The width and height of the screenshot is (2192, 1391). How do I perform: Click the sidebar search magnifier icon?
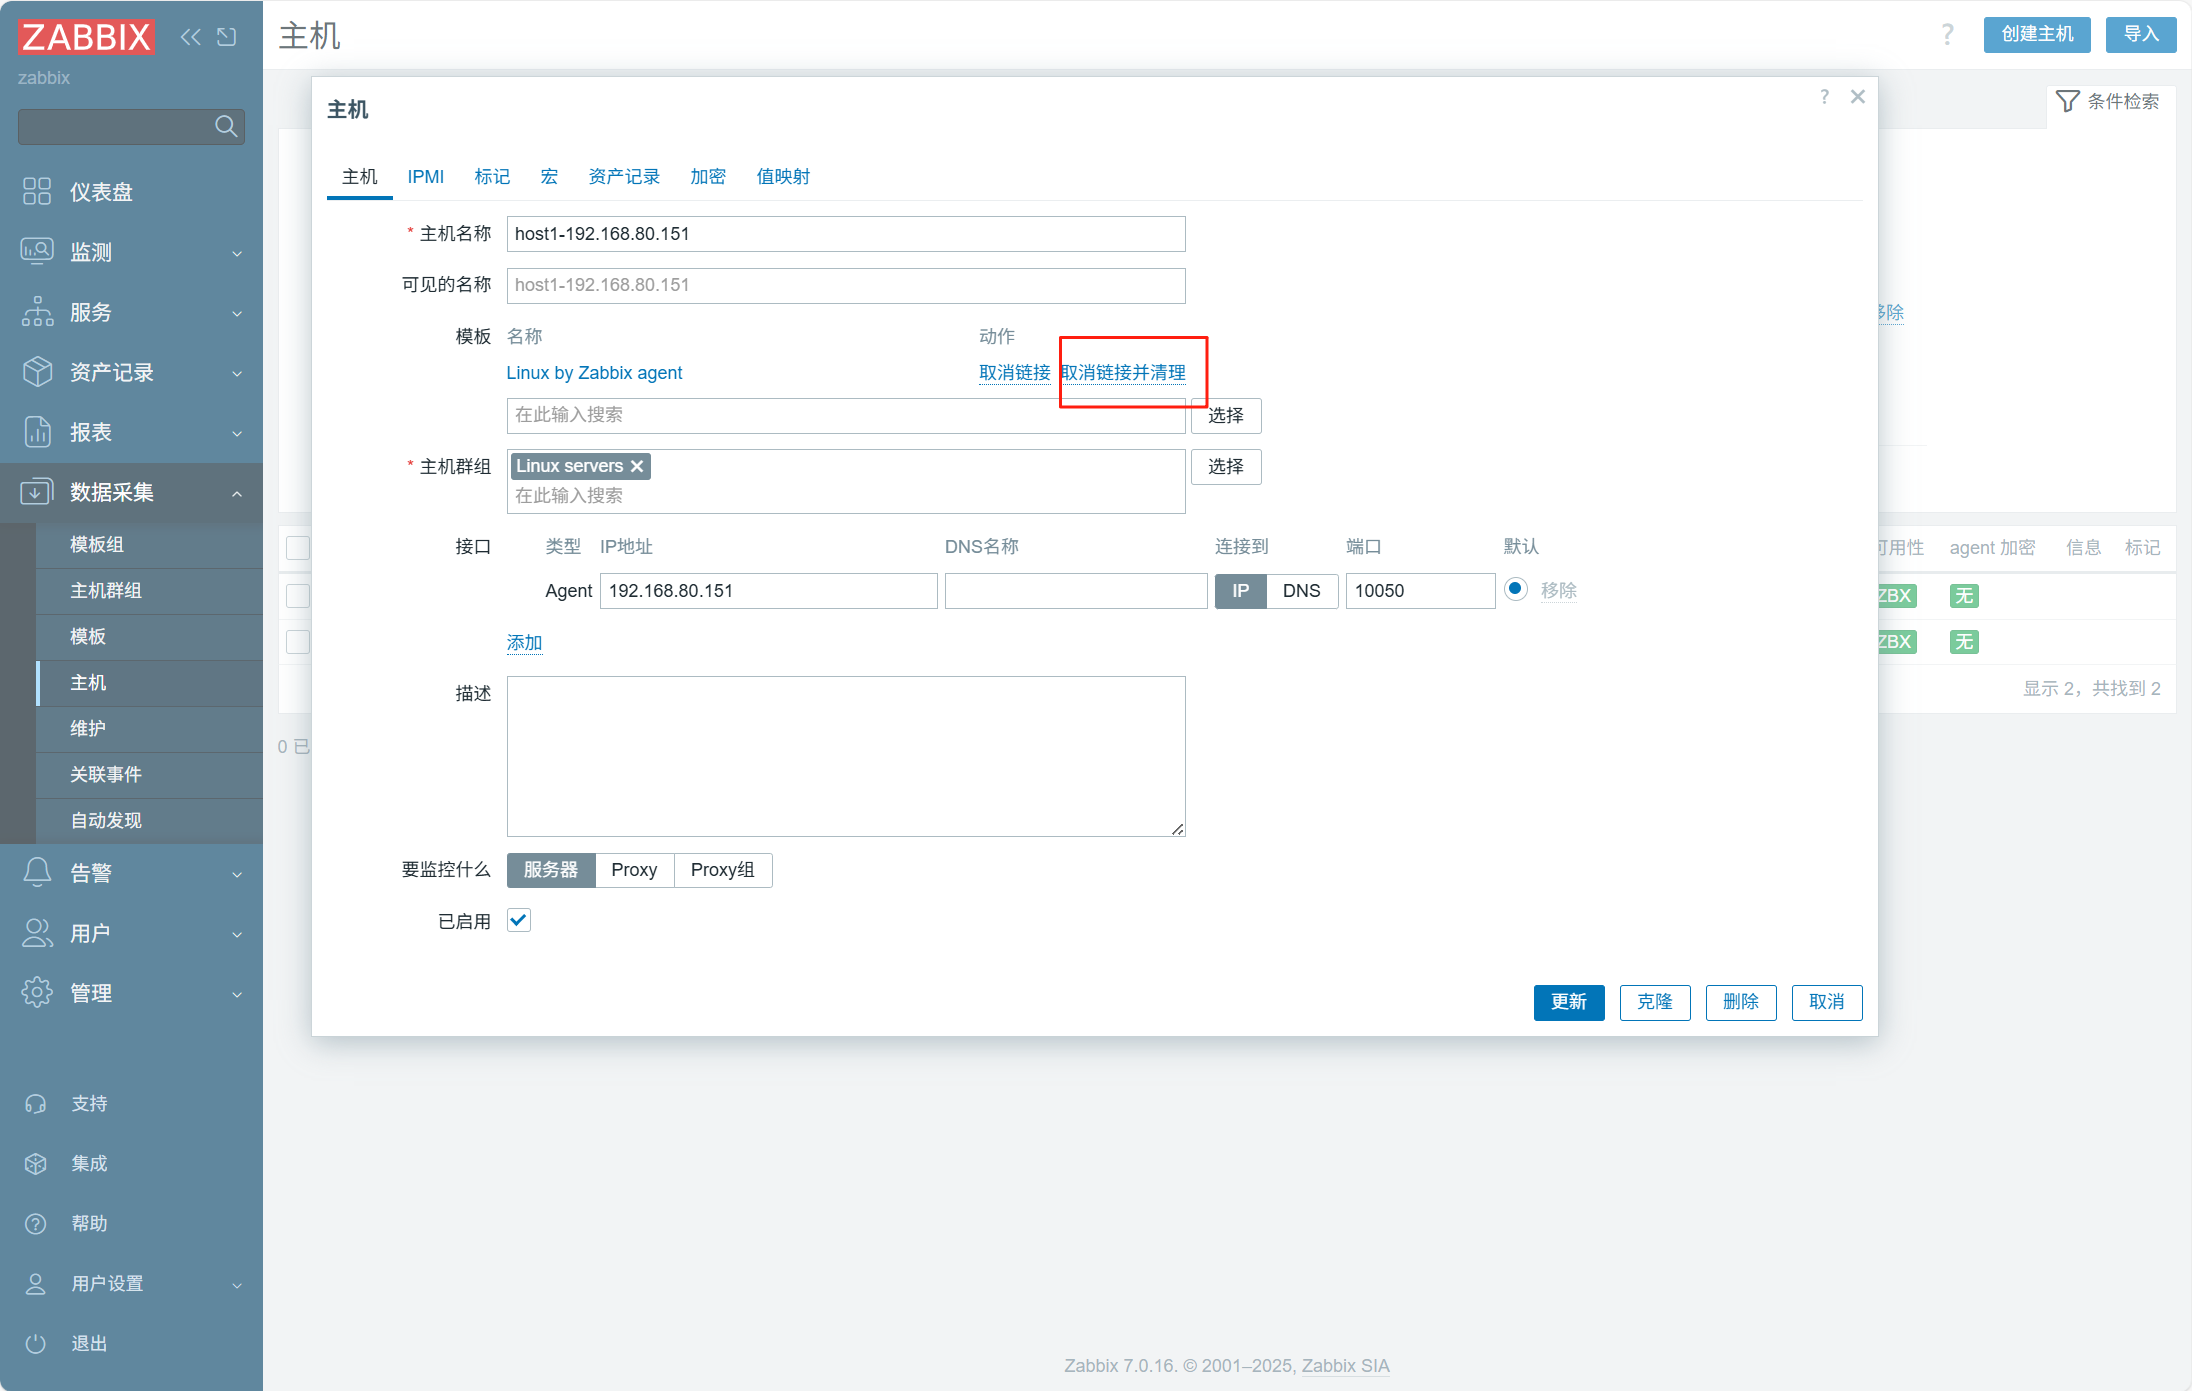point(226,126)
